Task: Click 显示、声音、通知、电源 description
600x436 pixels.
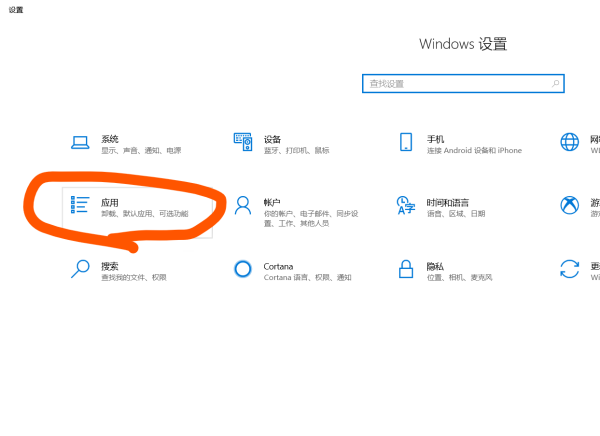Action: click(141, 150)
